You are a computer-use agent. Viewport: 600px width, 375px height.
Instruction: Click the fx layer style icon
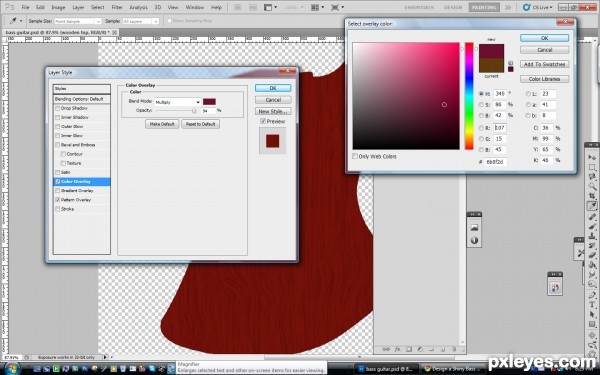pos(397,349)
